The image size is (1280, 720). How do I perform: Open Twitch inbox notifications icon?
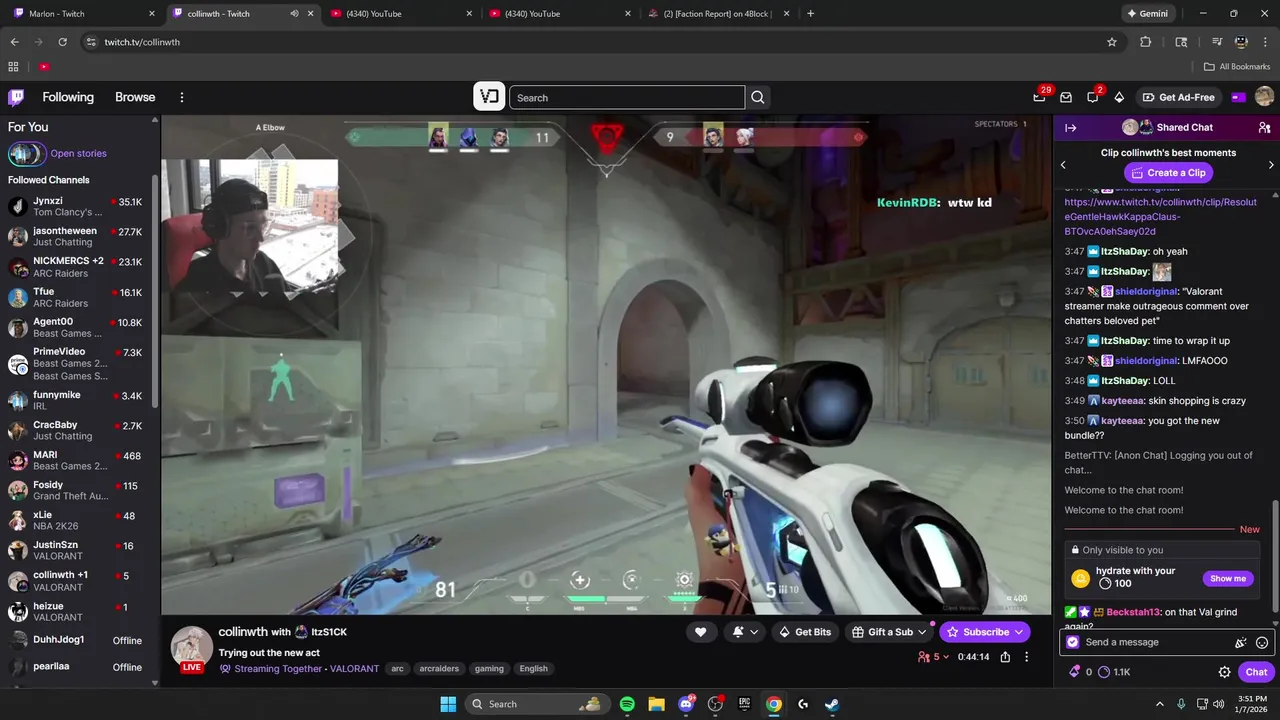[1066, 97]
